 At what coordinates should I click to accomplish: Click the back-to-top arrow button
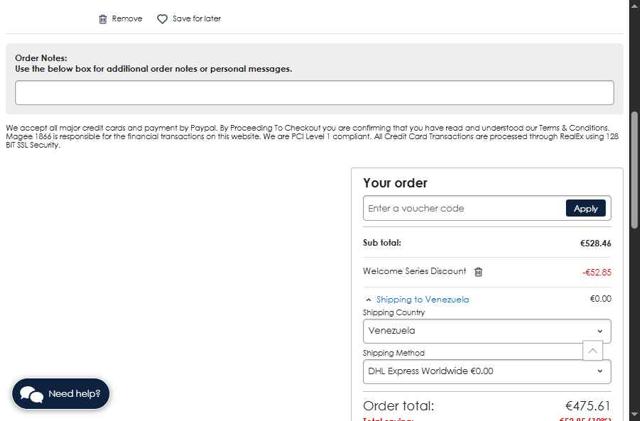tap(592, 350)
